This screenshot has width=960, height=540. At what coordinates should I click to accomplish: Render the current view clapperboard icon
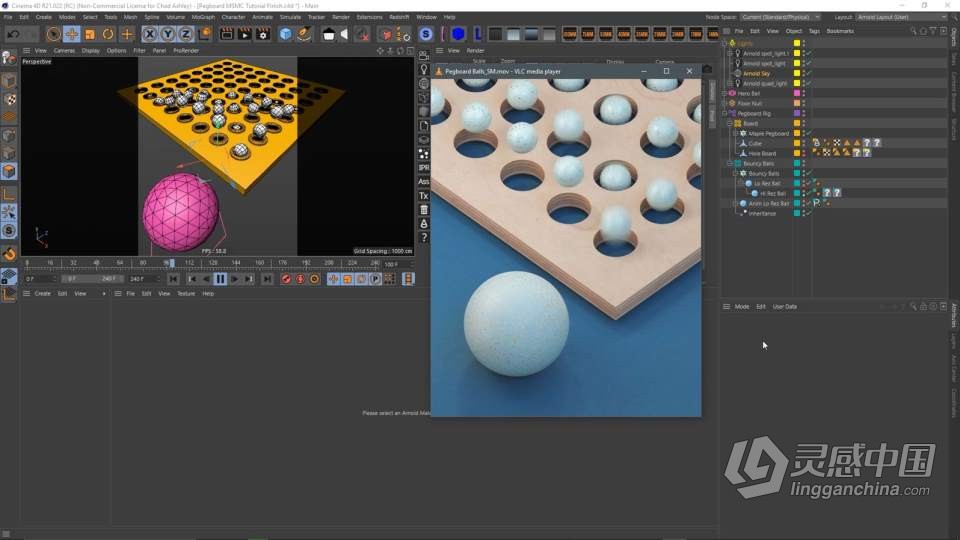227,34
